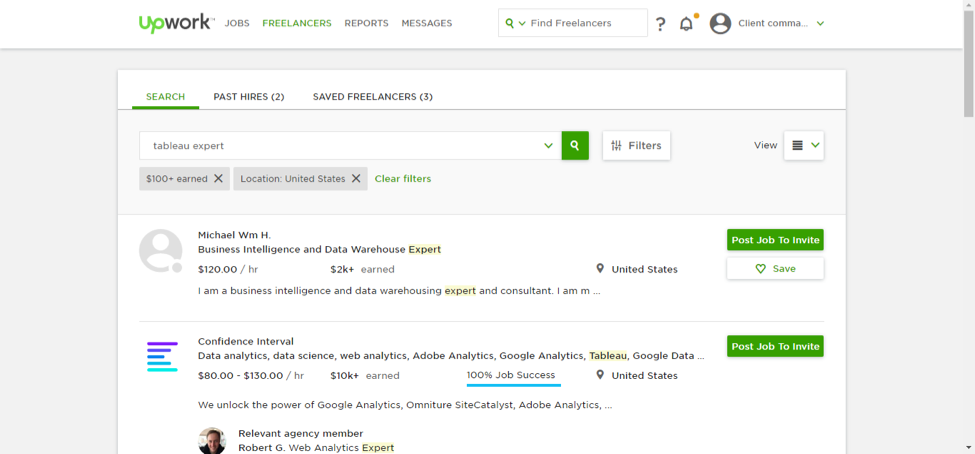Open Michael Wm H. profile name link
This screenshot has width=975, height=454.
(x=234, y=234)
